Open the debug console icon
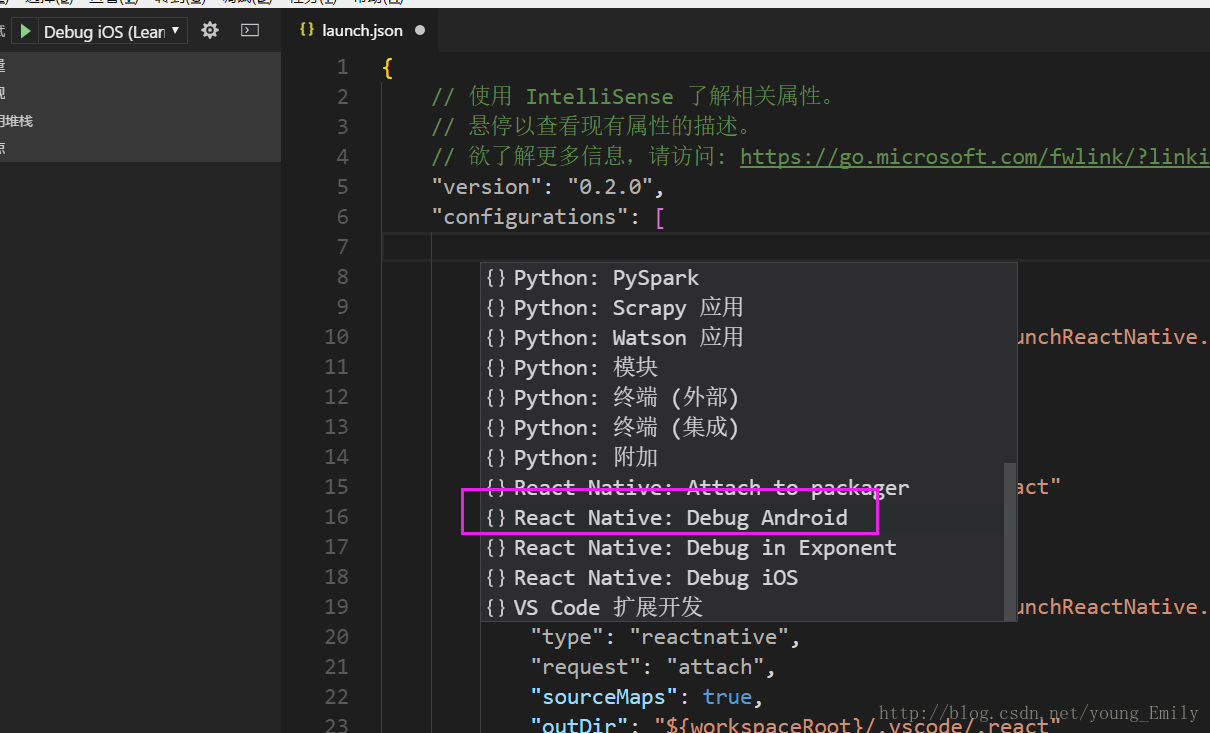This screenshot has width=1210, height=733. [x=250, y=31]
